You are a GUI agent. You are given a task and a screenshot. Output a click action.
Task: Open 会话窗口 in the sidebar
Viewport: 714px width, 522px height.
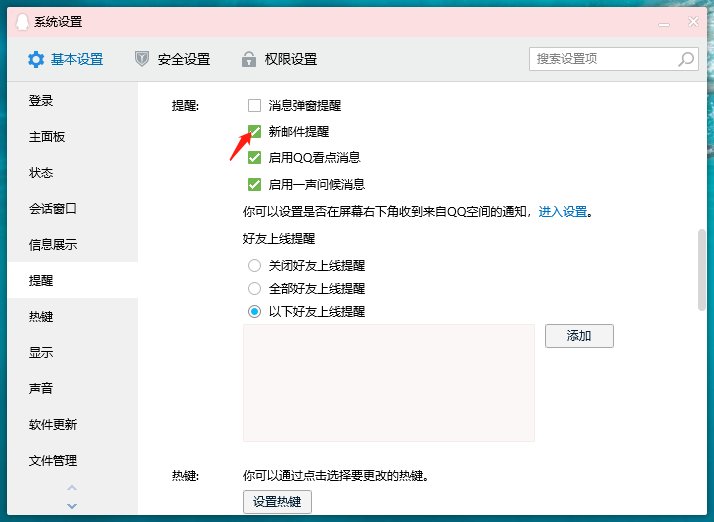pyautogui.click(x=72, y=209)
